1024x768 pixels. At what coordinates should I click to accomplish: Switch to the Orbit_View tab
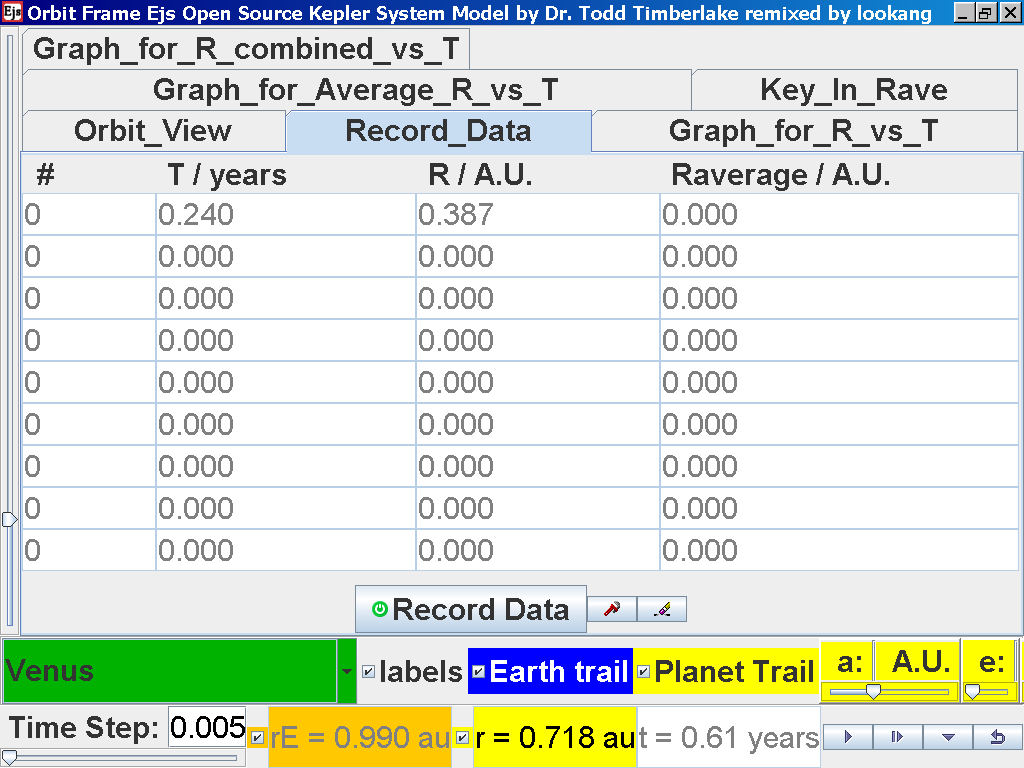click(153, 131)
